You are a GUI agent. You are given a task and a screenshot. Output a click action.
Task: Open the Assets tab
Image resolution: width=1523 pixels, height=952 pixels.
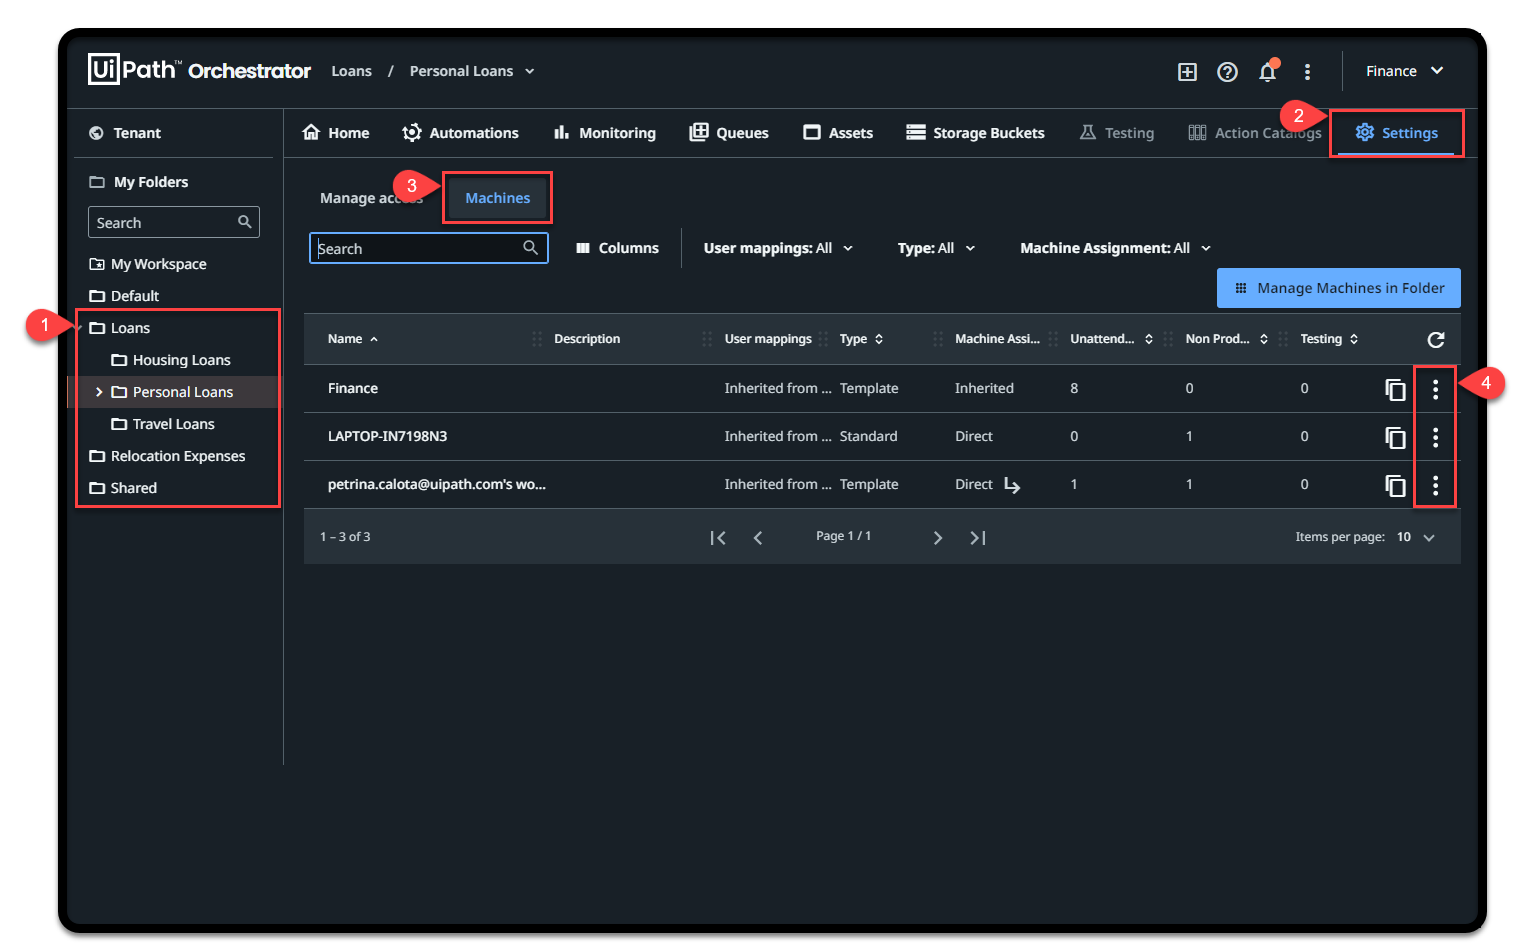click(838, 133)
